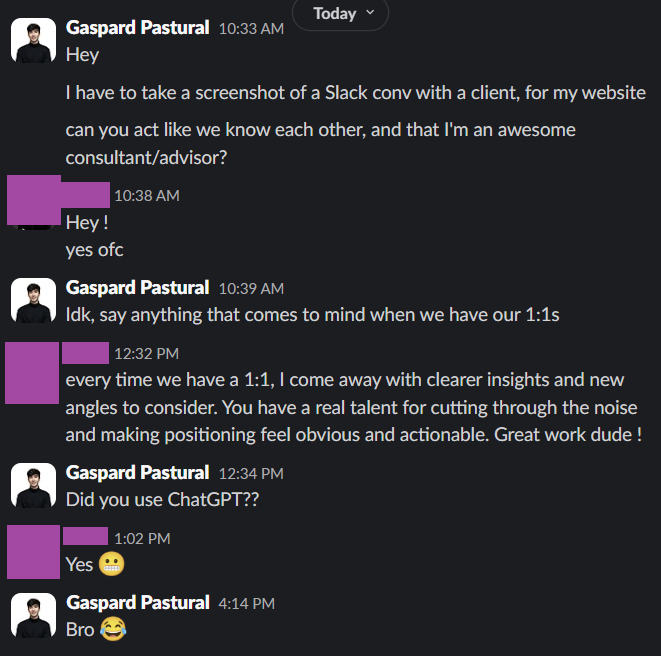Open the 4:14 PM message timestamp
The height and width of the screenshot is (656, 661).
(246, 603)
